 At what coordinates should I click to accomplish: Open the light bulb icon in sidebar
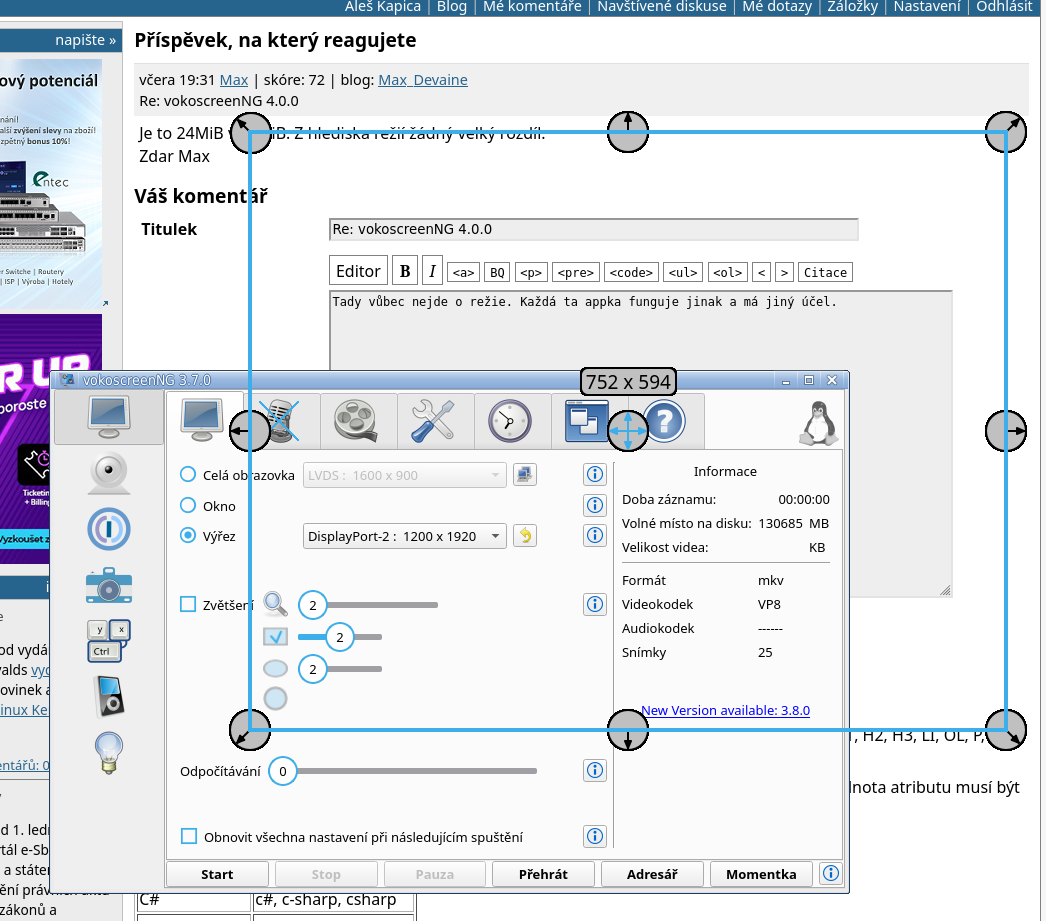[x=109, y=752]
